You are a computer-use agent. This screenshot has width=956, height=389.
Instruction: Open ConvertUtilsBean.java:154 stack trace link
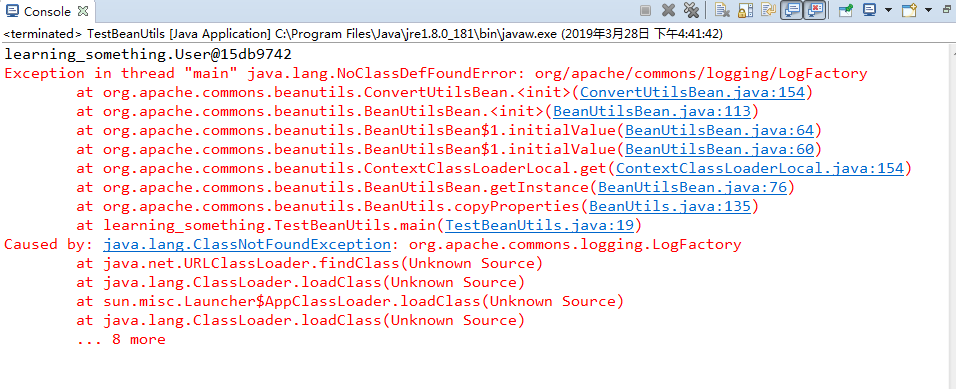pyautogui.click(x=693, y=93)
